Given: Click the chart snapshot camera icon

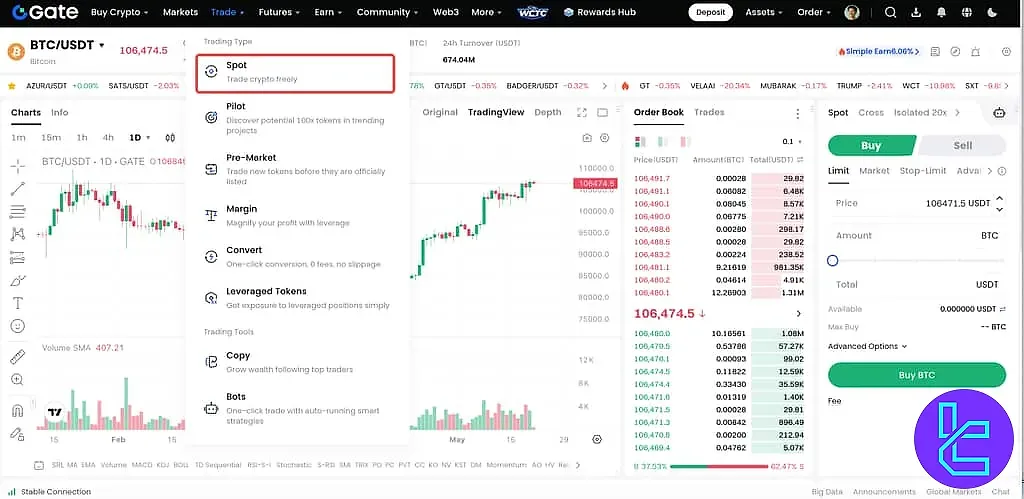Looking at the screenshot, I should pos(585,139).
